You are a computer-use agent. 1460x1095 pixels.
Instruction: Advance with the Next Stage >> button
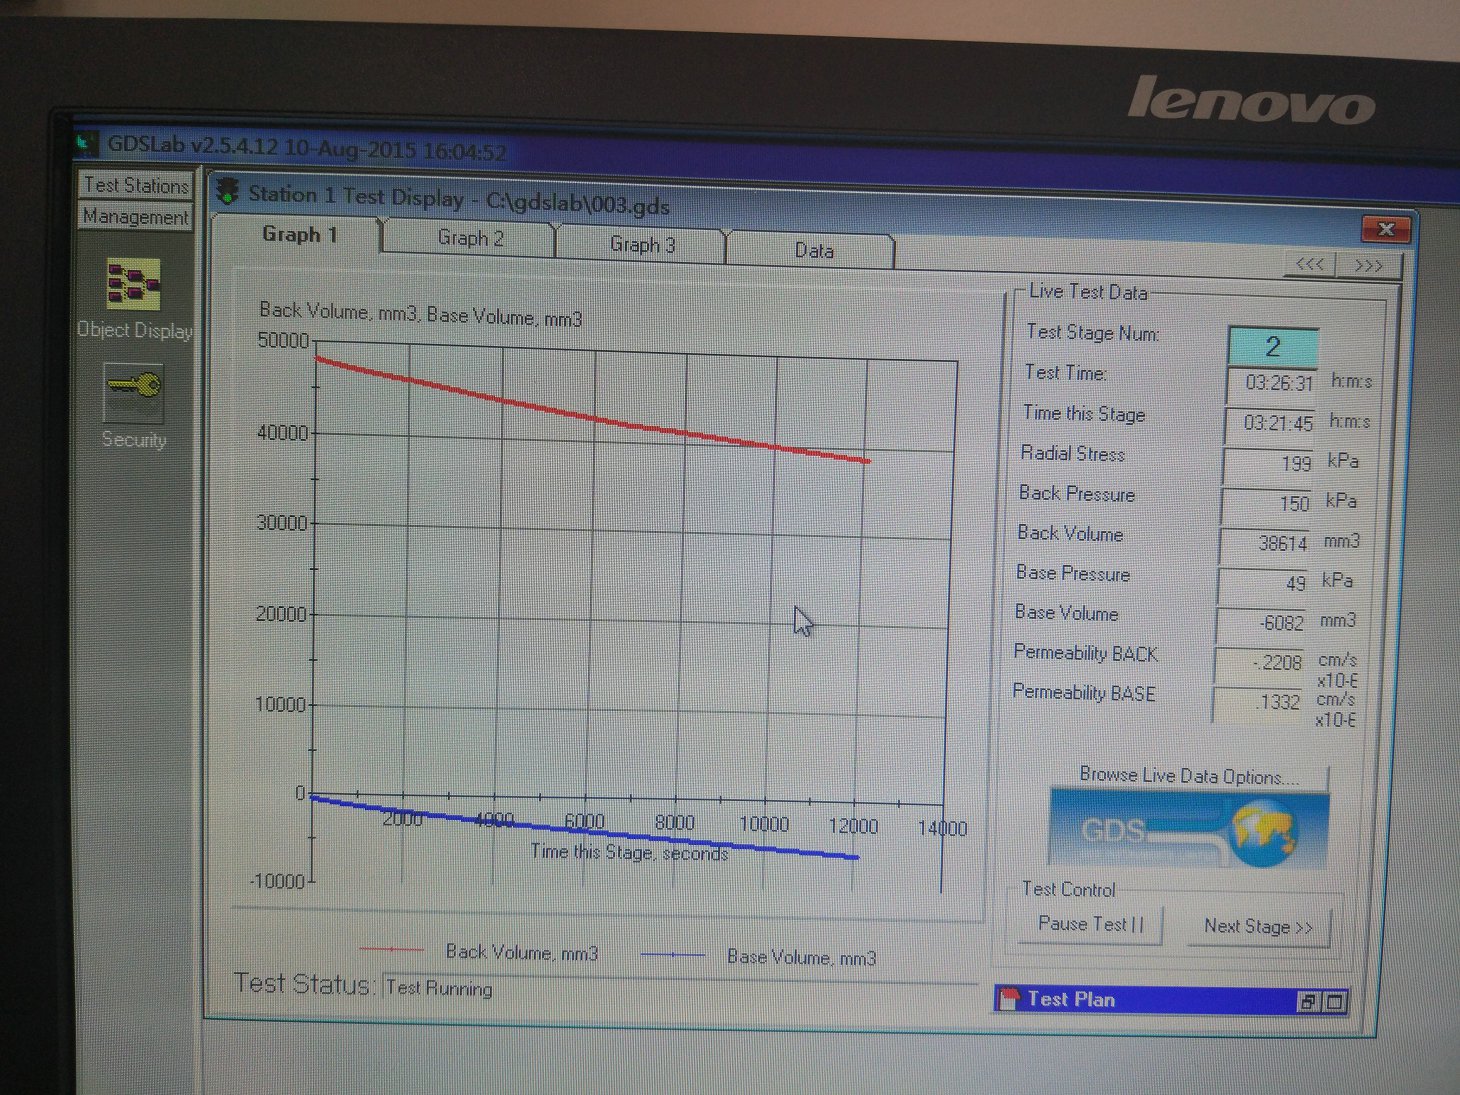[1258, 927]
